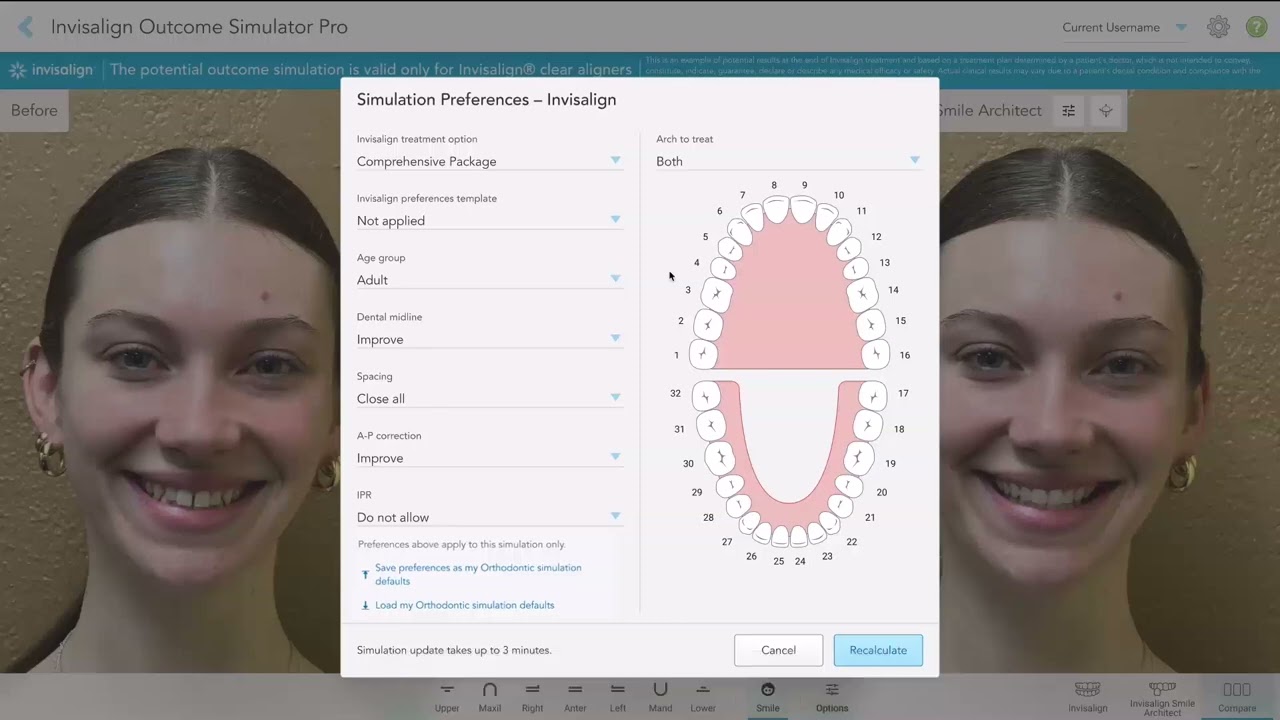Expand Current Username menu
Screen dimensions: 1280x720
coord(1124,27)
